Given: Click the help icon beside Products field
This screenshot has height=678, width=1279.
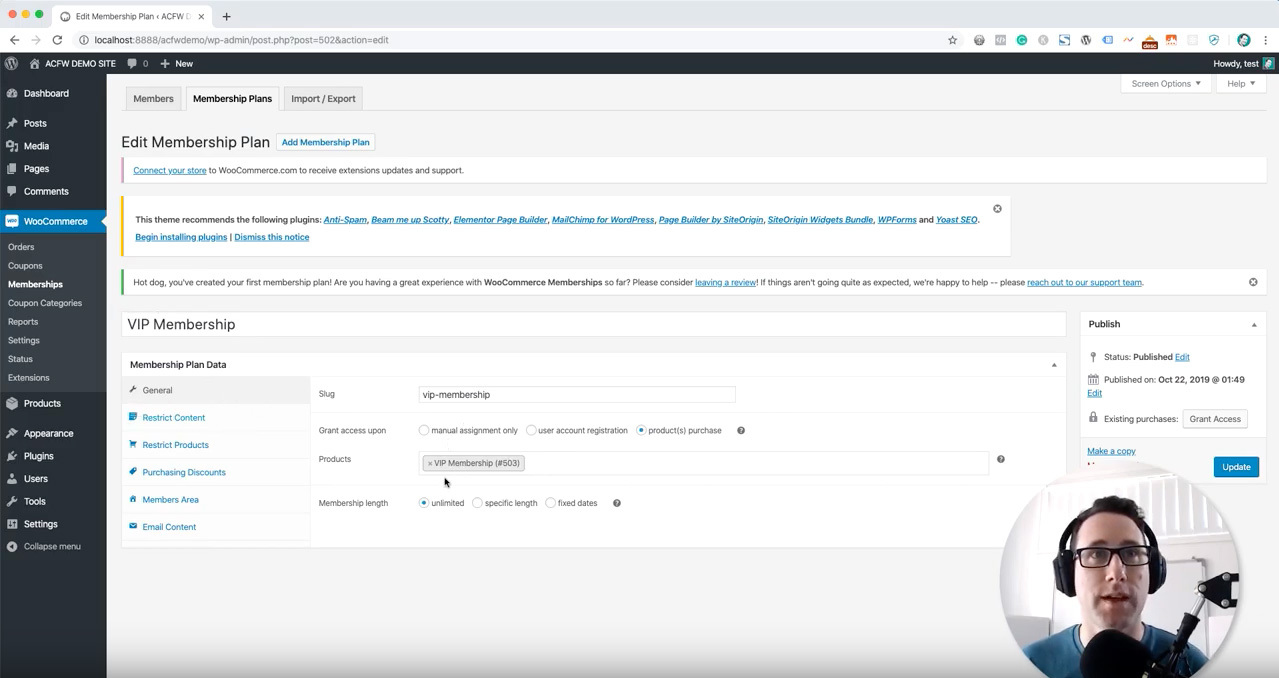Looking at the screenshot, I should 1000,459.
